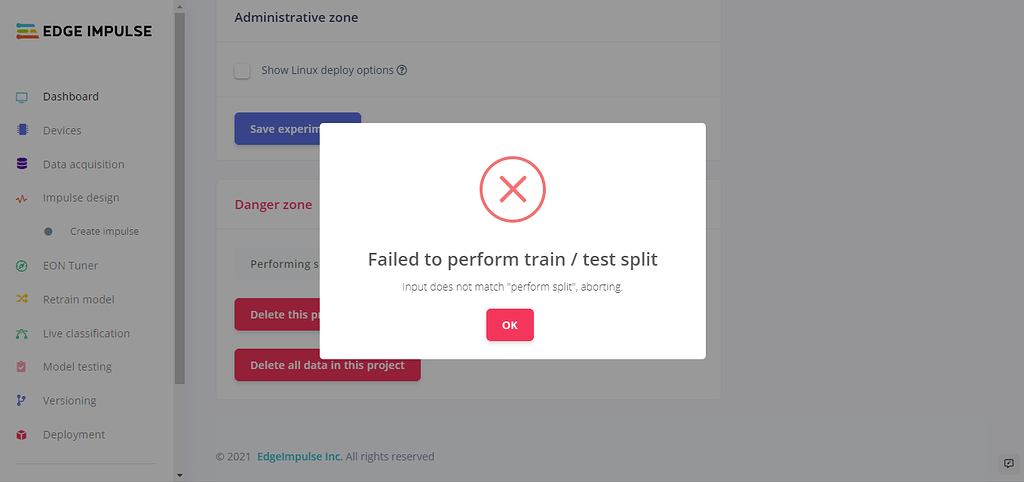Click the Retrain model shuffle icon
Viewport: 1024px width, 482px height.
point(21,299)
